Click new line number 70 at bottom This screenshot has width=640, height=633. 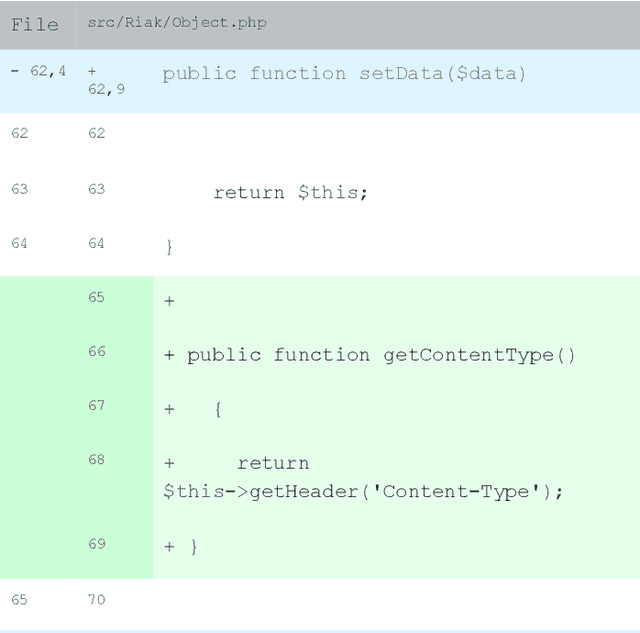96,599
